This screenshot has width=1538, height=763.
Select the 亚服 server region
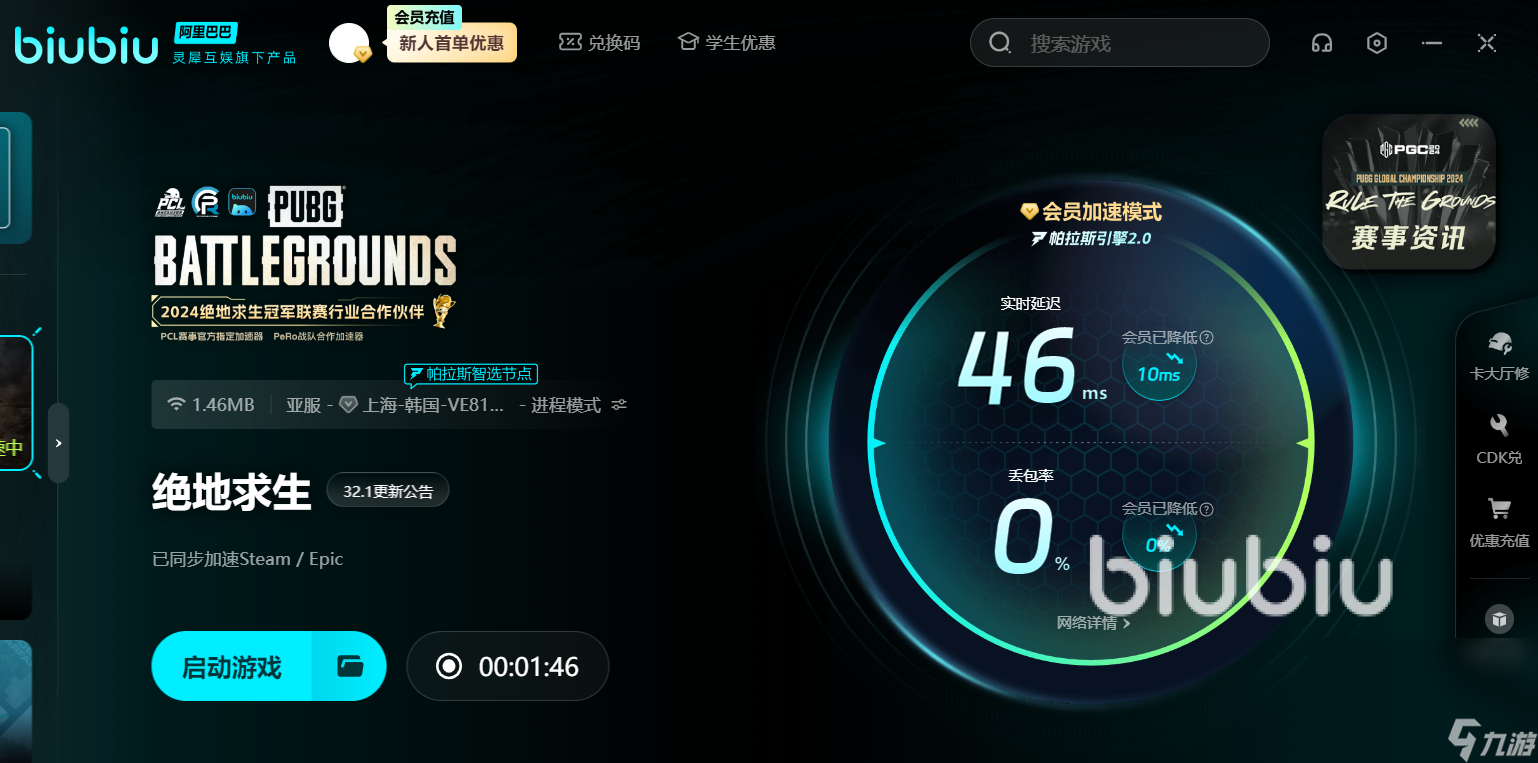click(303, 405)
